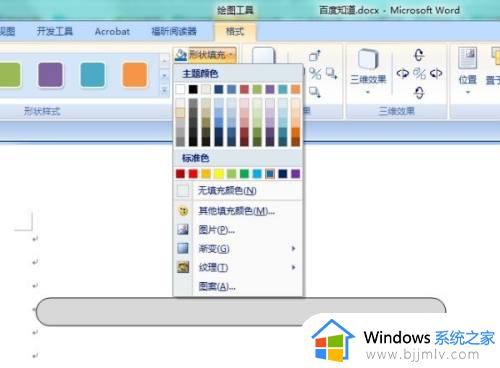Switch to the 福昕阅读器 tab

tap(174, 31)
